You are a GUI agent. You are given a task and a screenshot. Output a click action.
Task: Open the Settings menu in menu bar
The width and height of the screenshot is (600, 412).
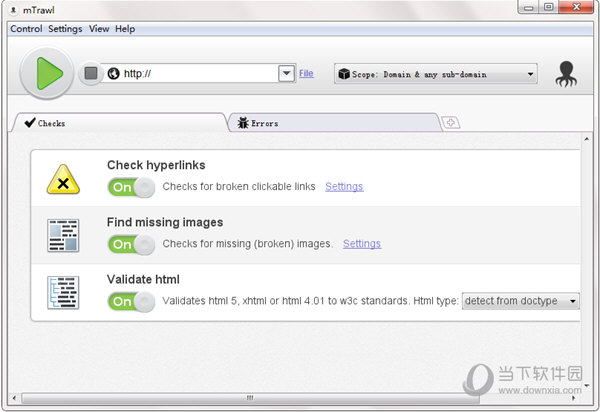pos(65,29)
